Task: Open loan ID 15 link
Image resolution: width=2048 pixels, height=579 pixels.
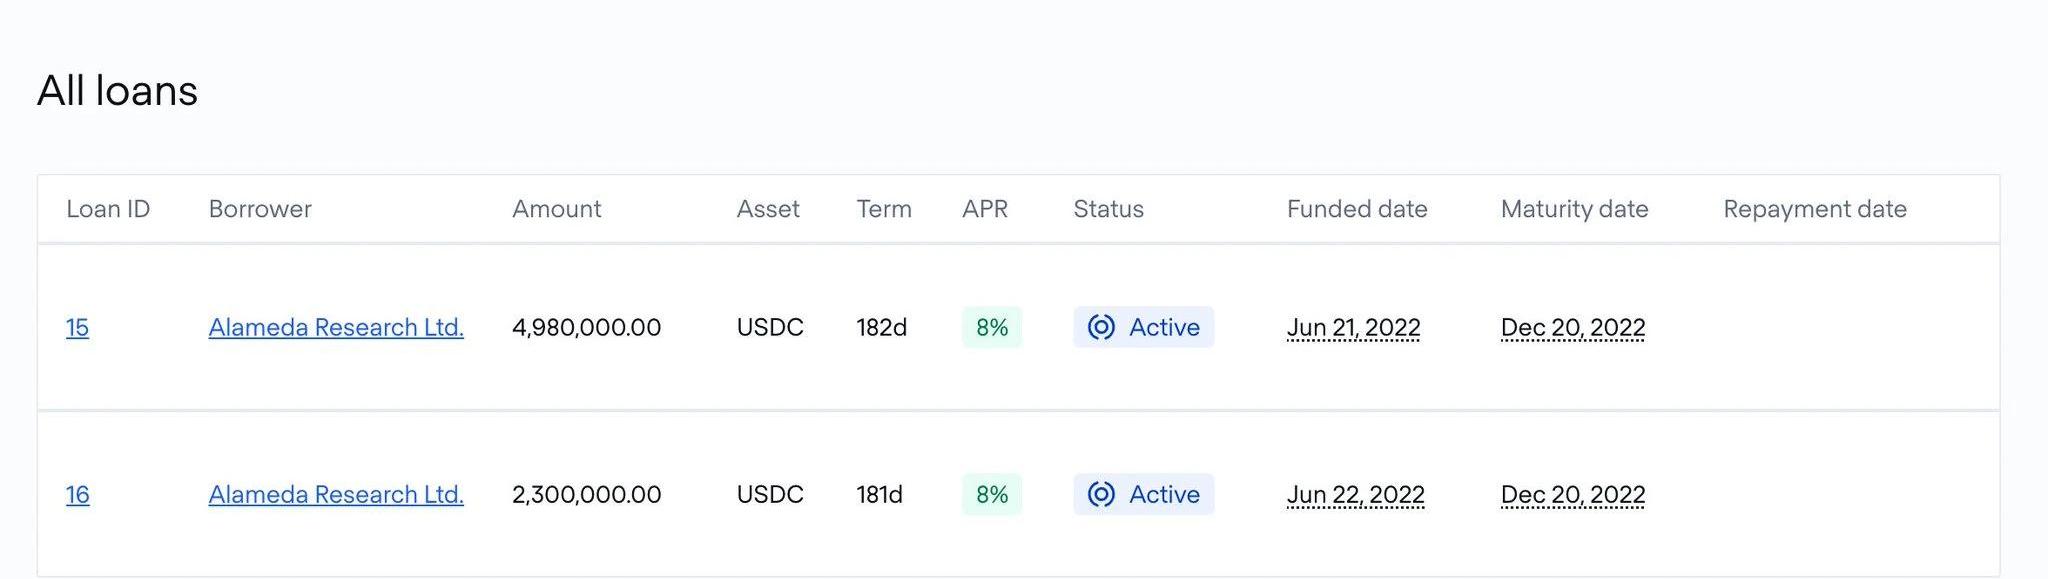Action: click(77, 328)
